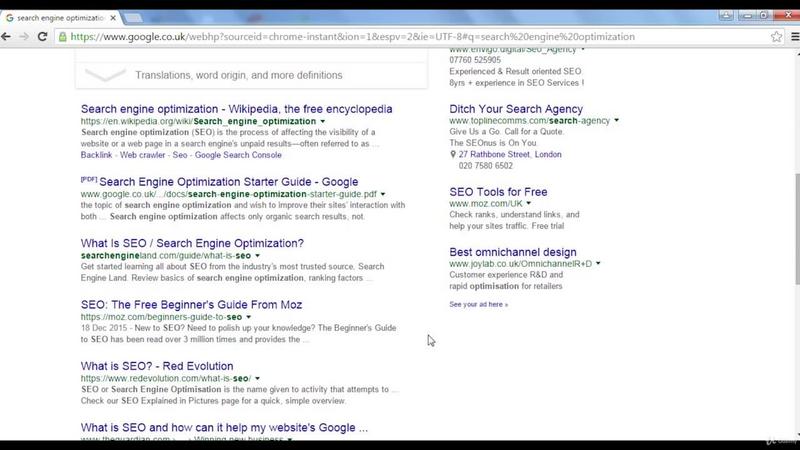The width and height of the screenshot is (800, 450).
Task: Click the phone number 07760 525905
Action: click(475, 60)
